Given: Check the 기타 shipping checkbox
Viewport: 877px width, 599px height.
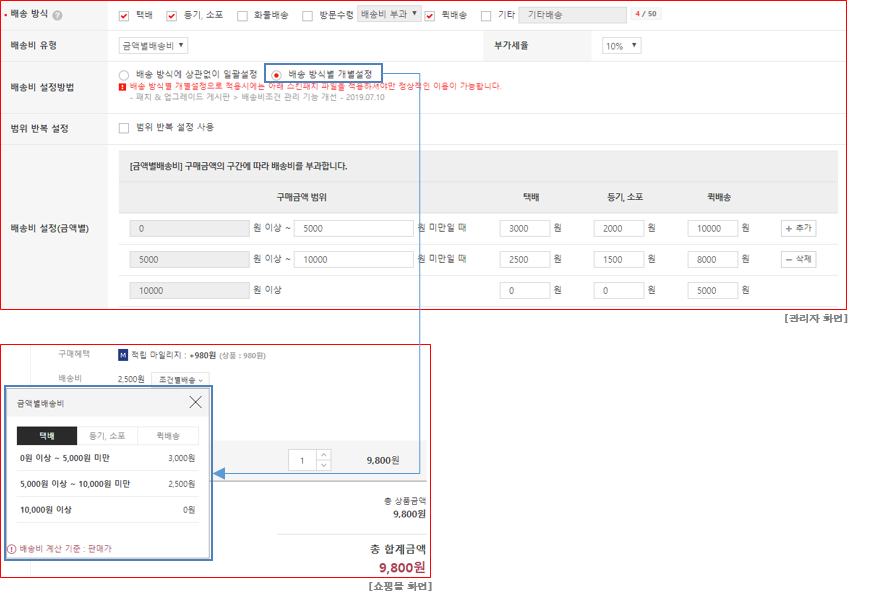Looking at the screenshot, I should tap(486, 16).
